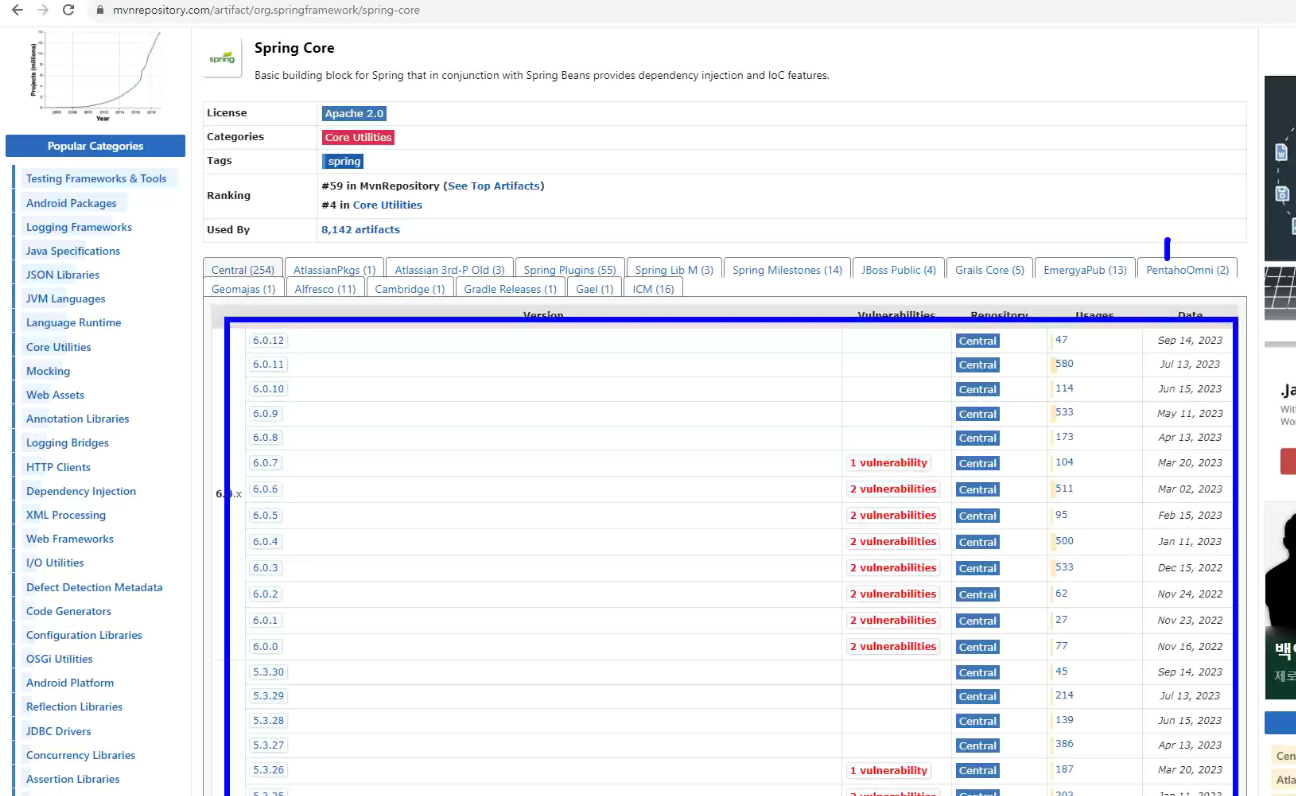
Task: Open Core Utilities in the Popular Categories sidebar
Action: pos(58,347)
